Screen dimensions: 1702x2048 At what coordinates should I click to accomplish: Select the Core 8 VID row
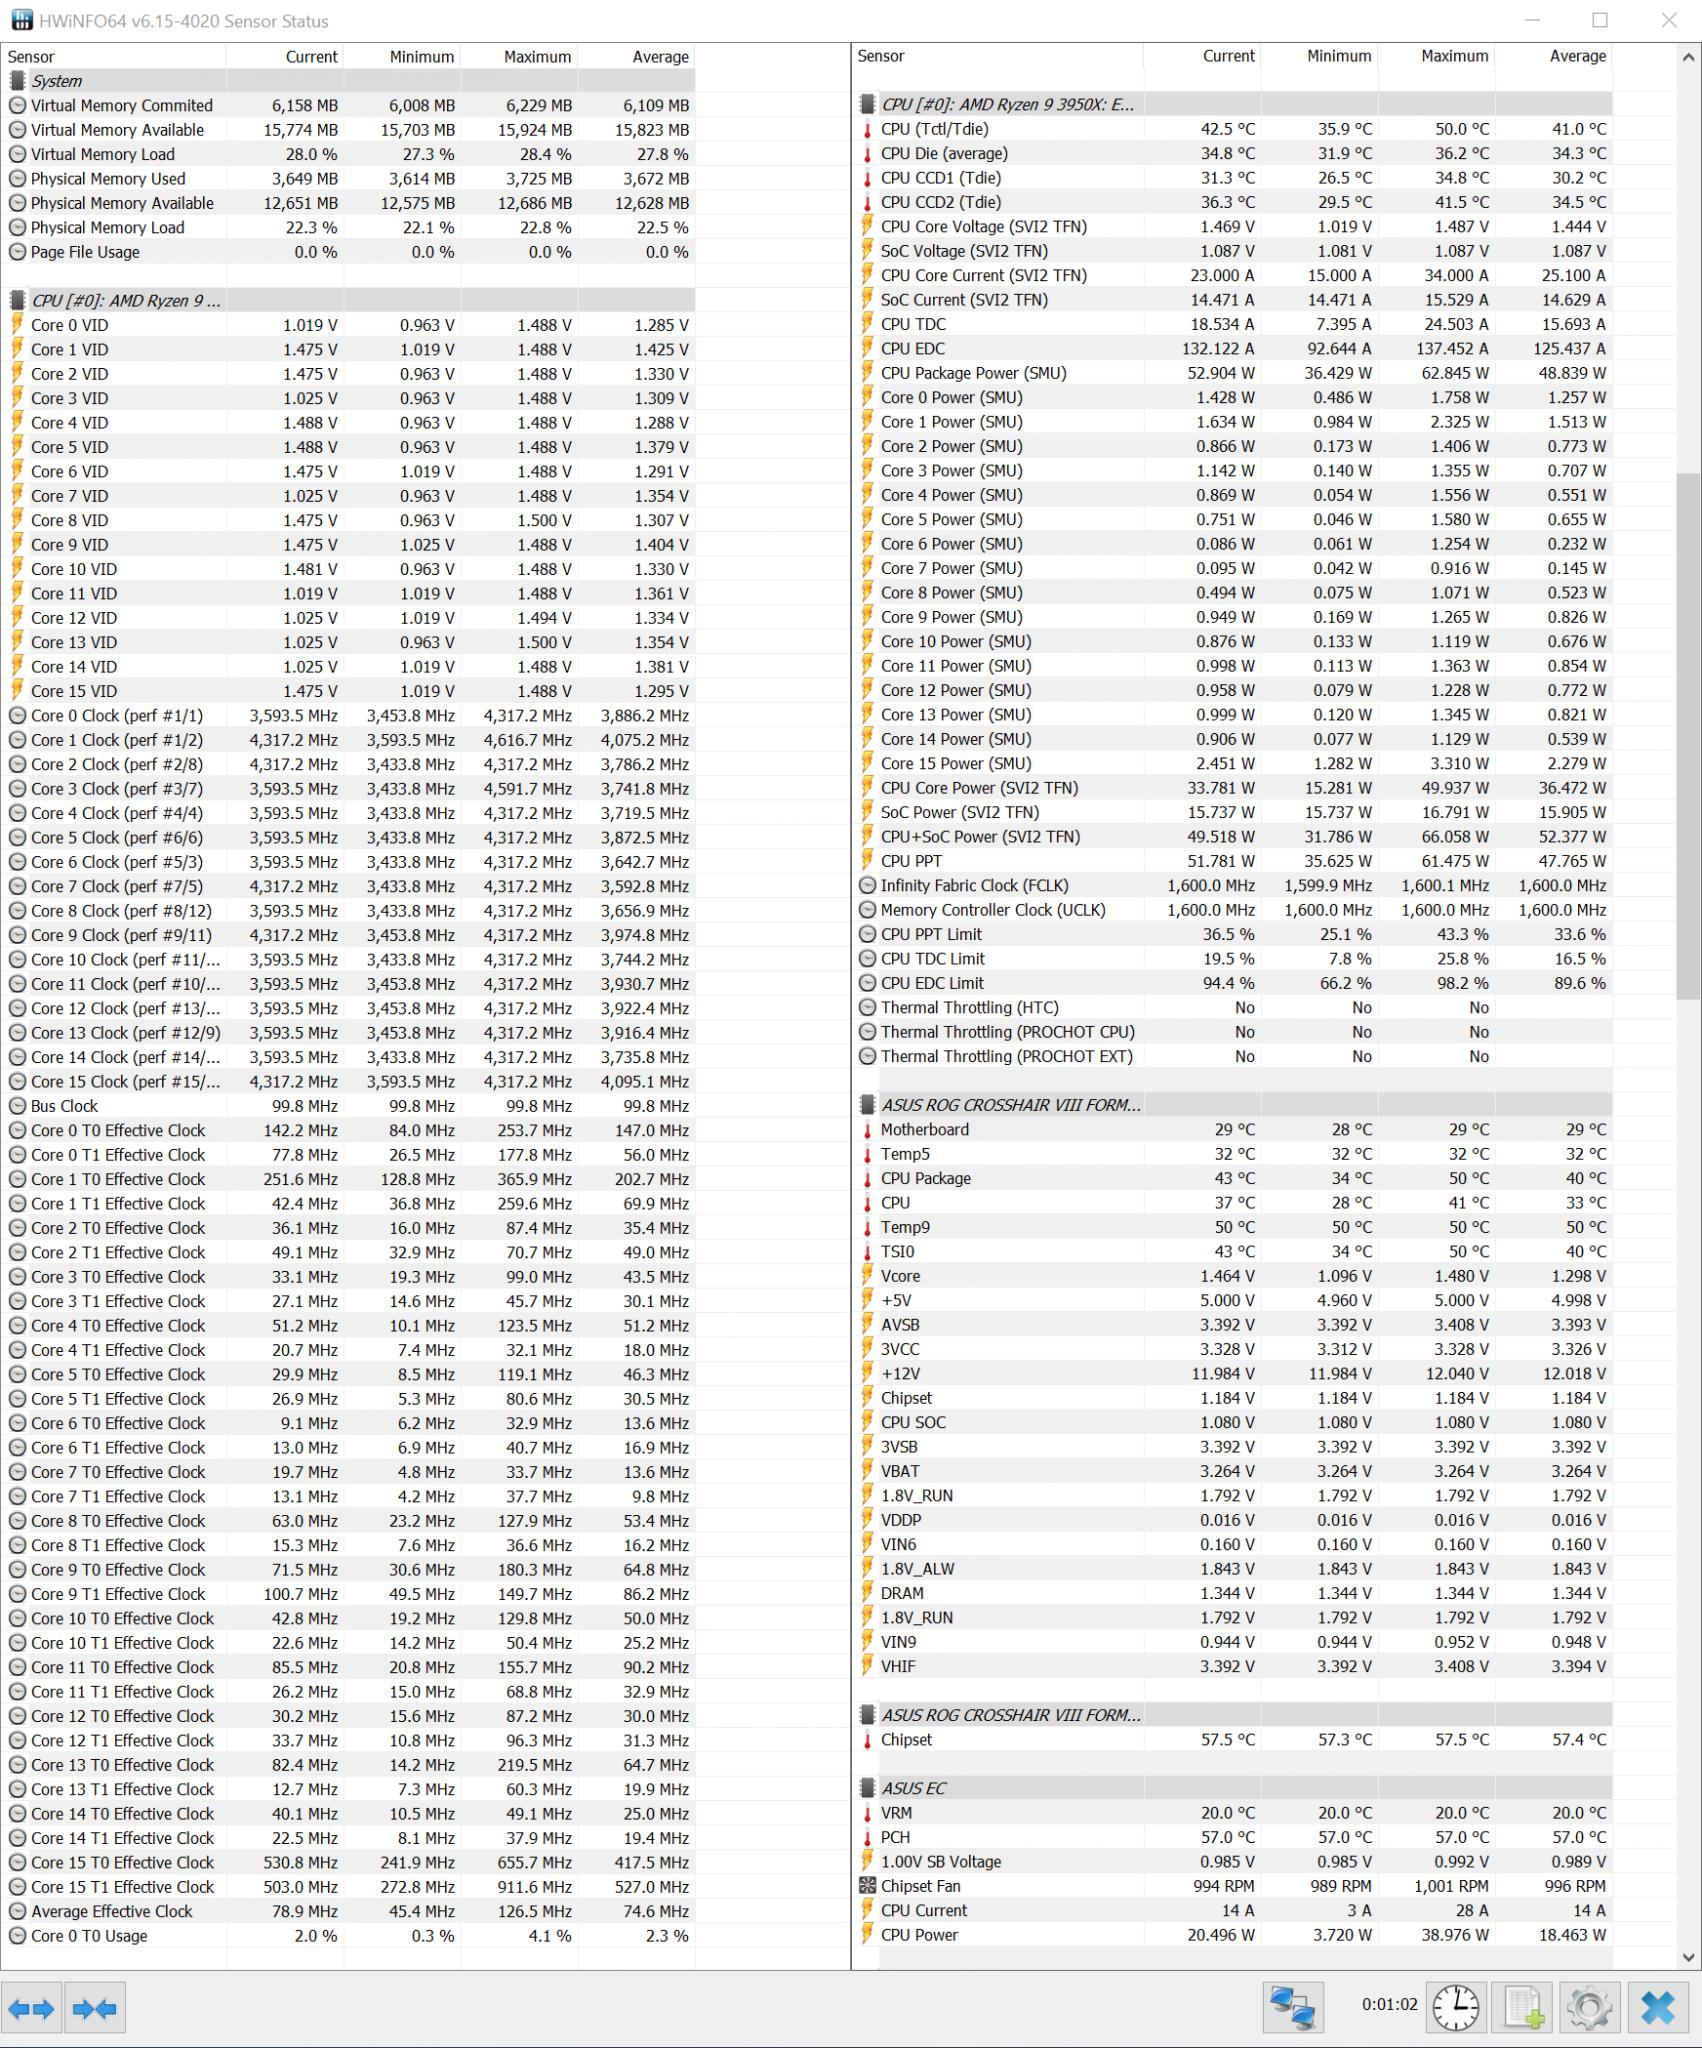pyautogui.click(x=349, y=520)
